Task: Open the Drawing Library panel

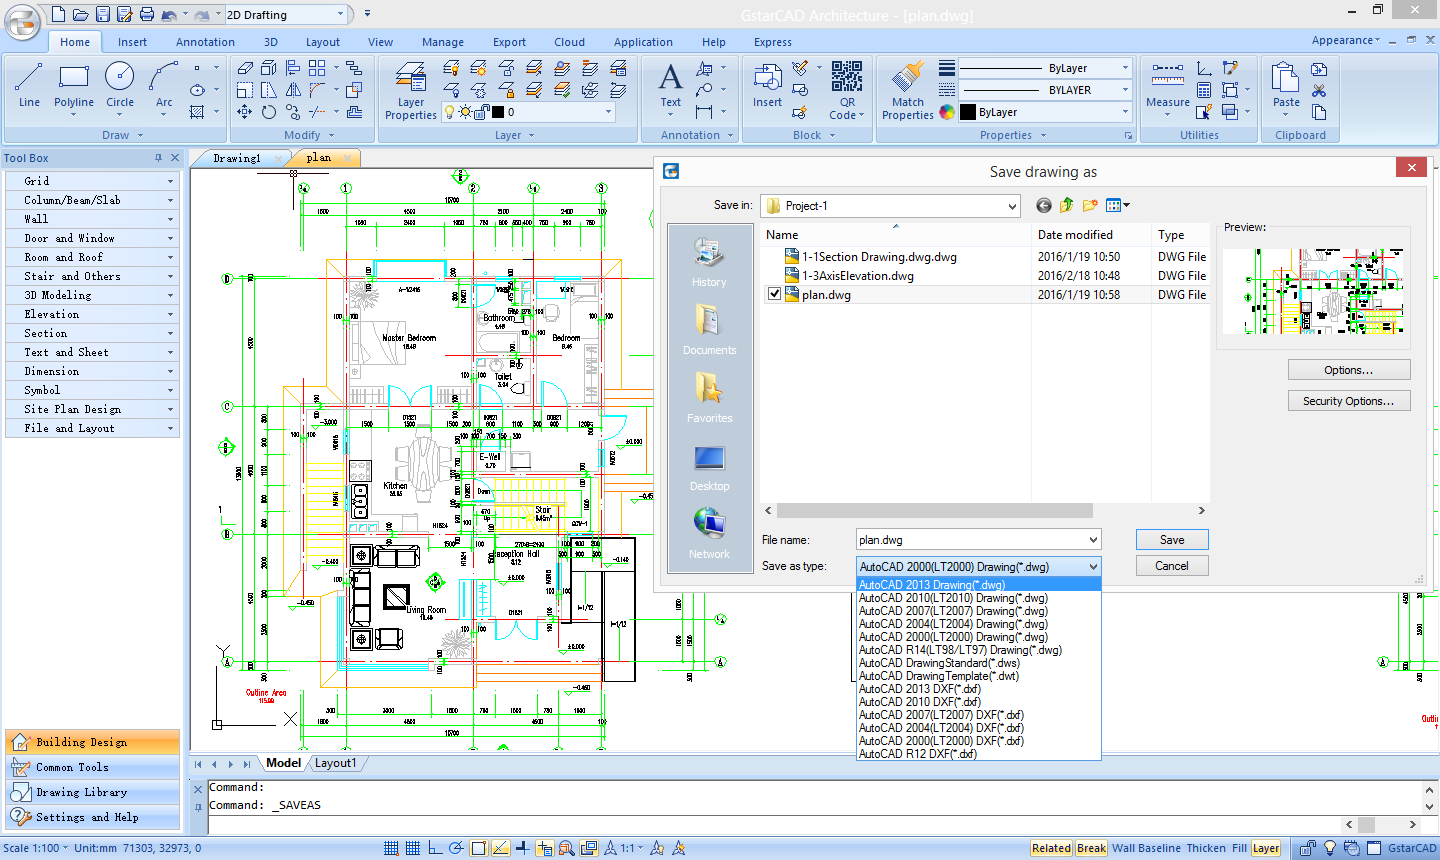Action: [x=92, y=792]
